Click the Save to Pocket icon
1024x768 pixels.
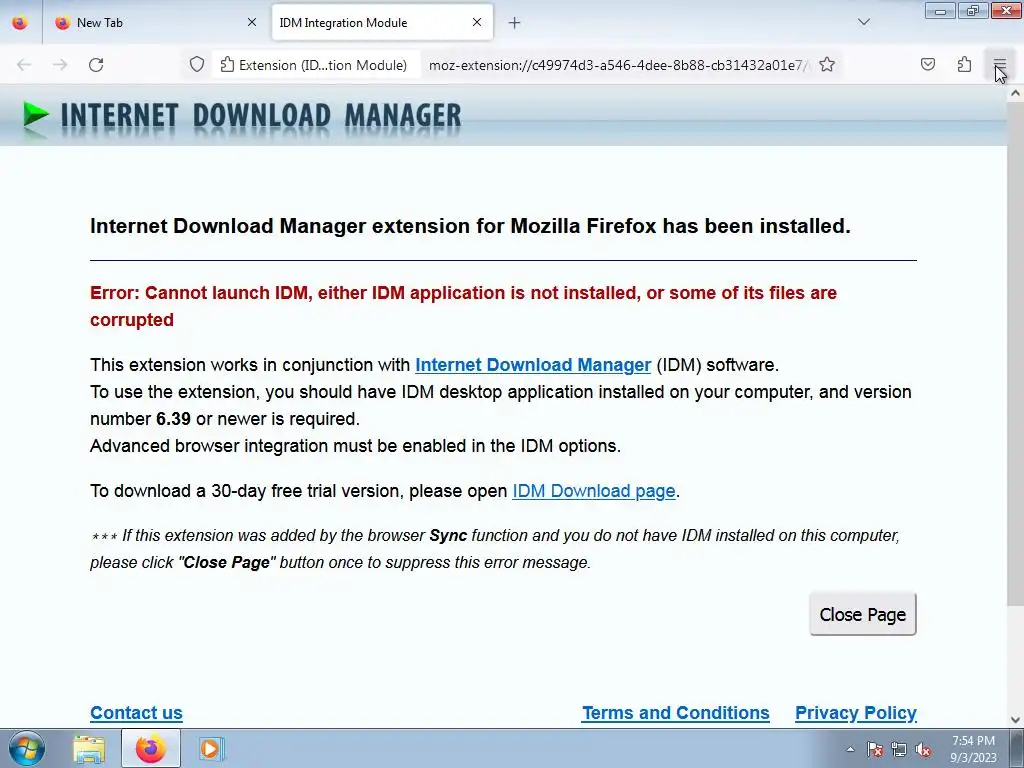point(927,65)
